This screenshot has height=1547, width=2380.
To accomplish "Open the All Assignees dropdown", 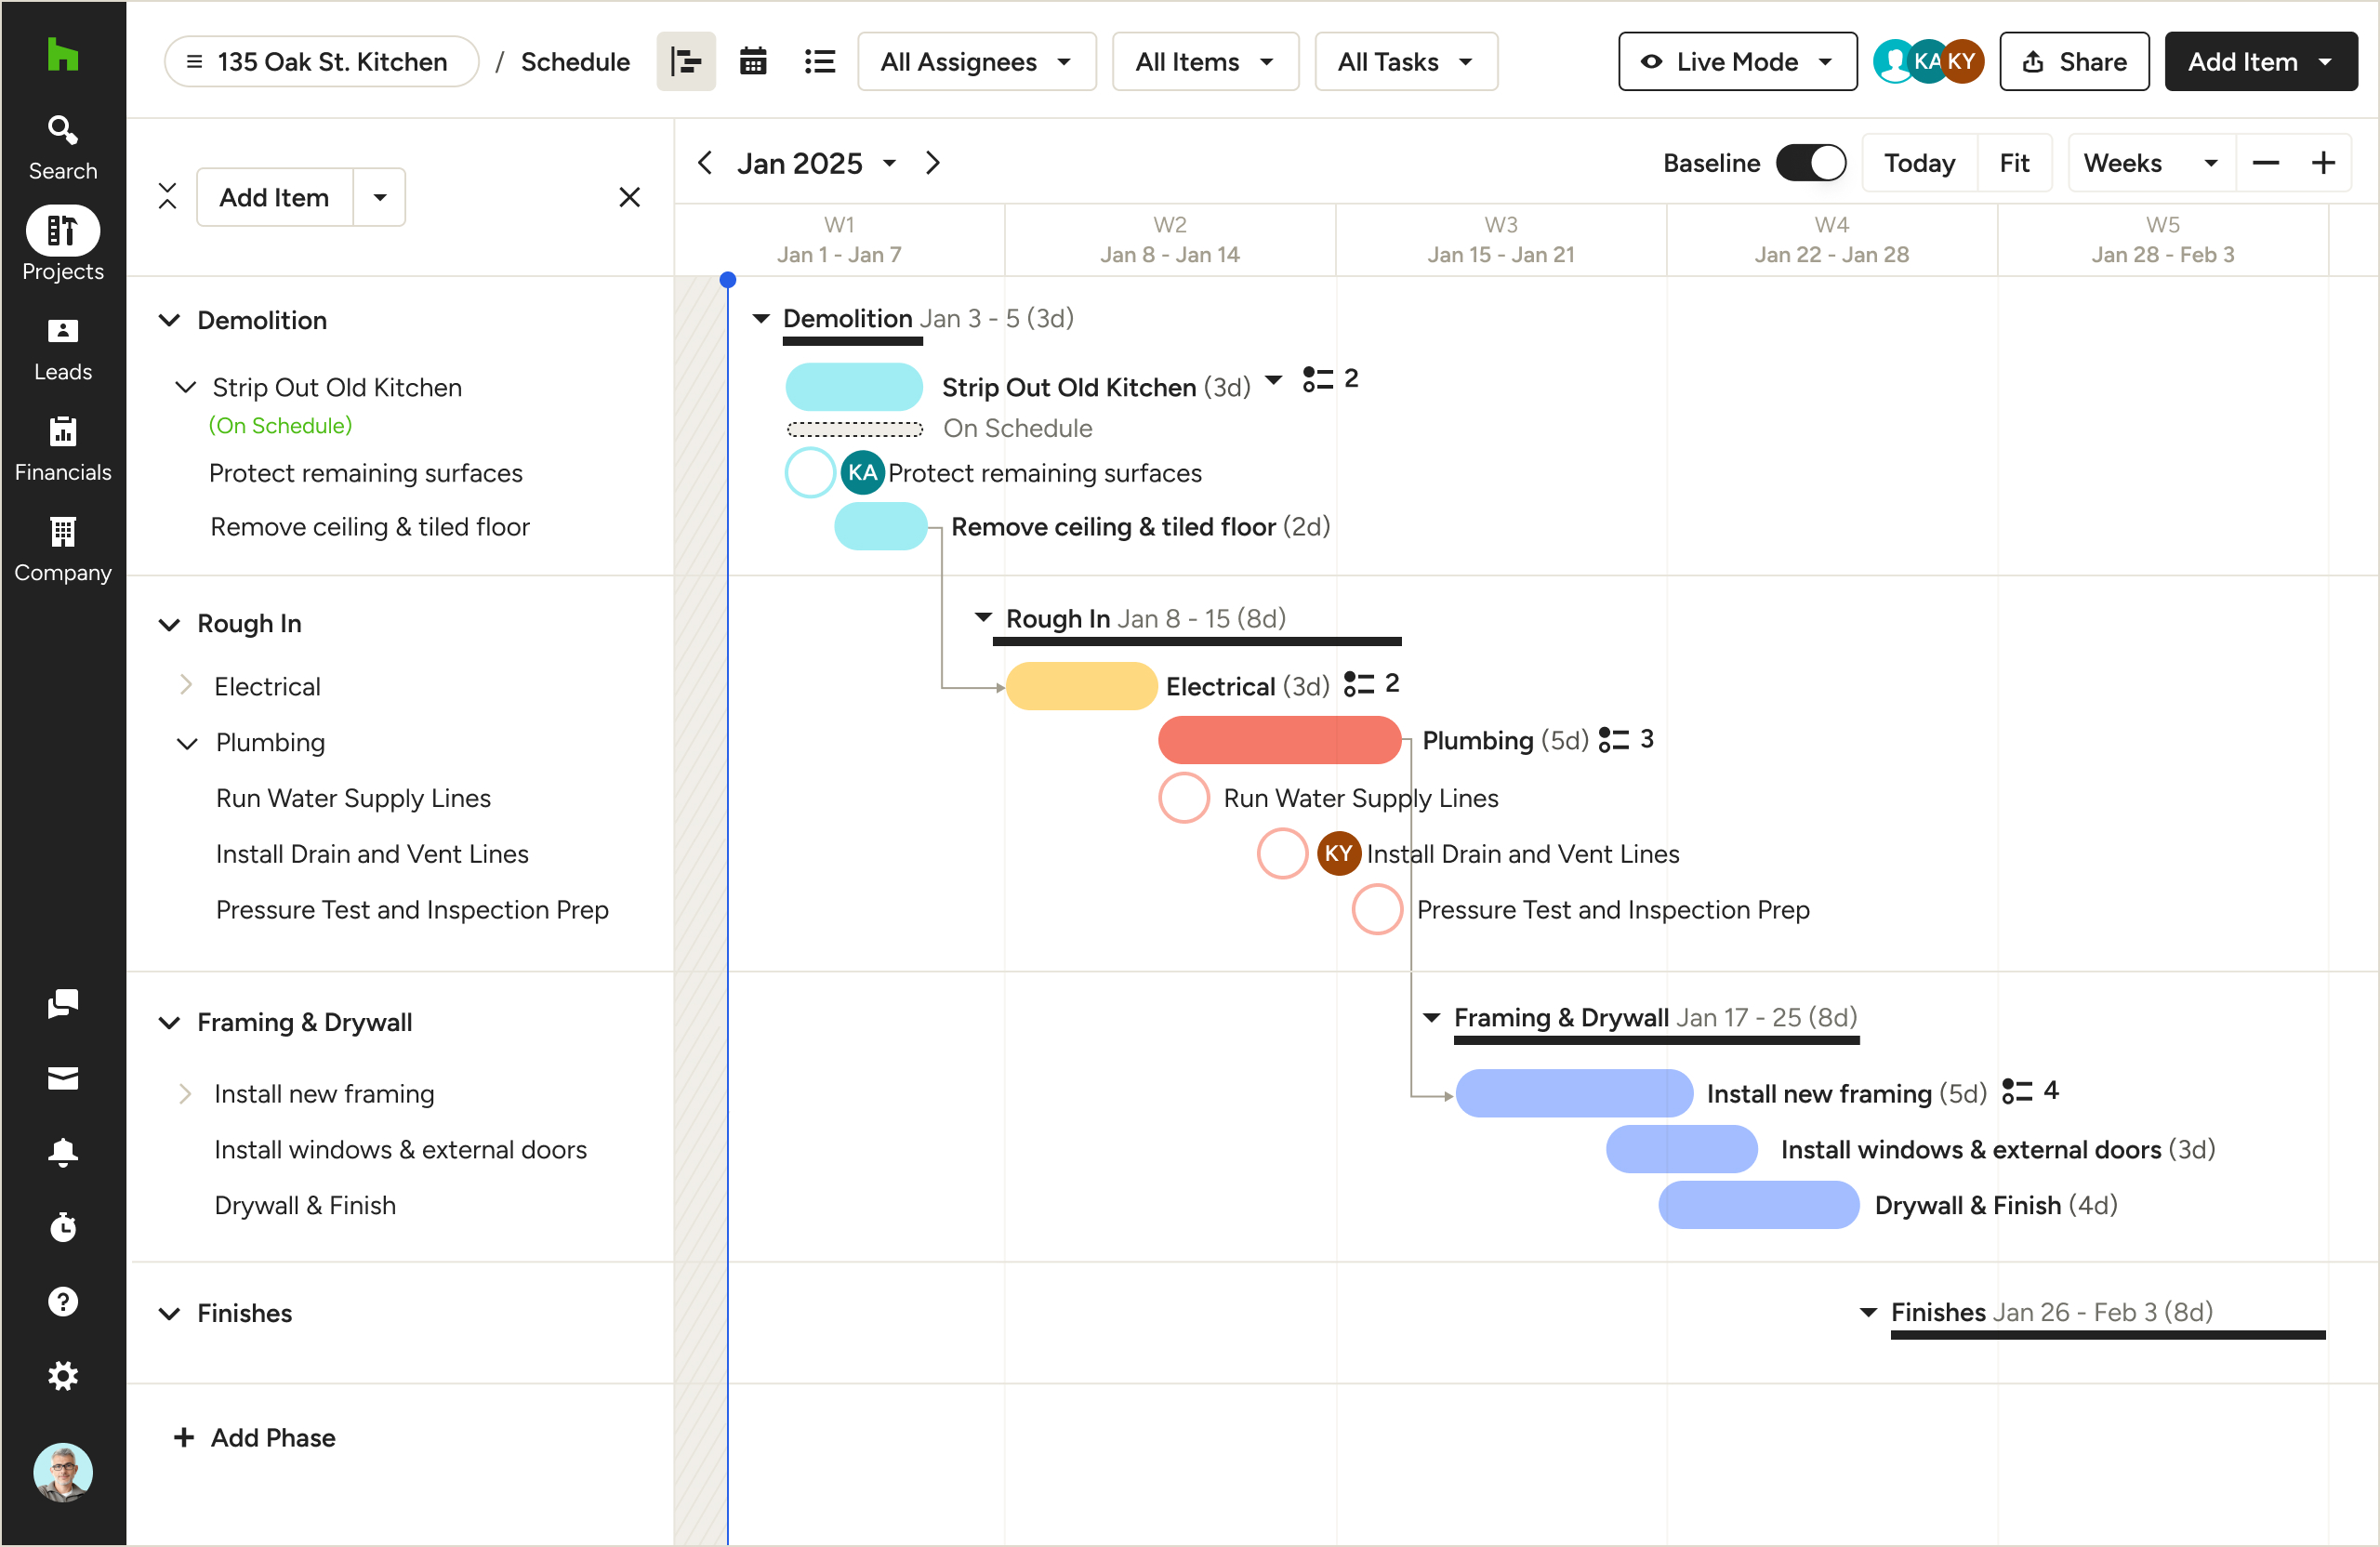I will pos(976,62).
